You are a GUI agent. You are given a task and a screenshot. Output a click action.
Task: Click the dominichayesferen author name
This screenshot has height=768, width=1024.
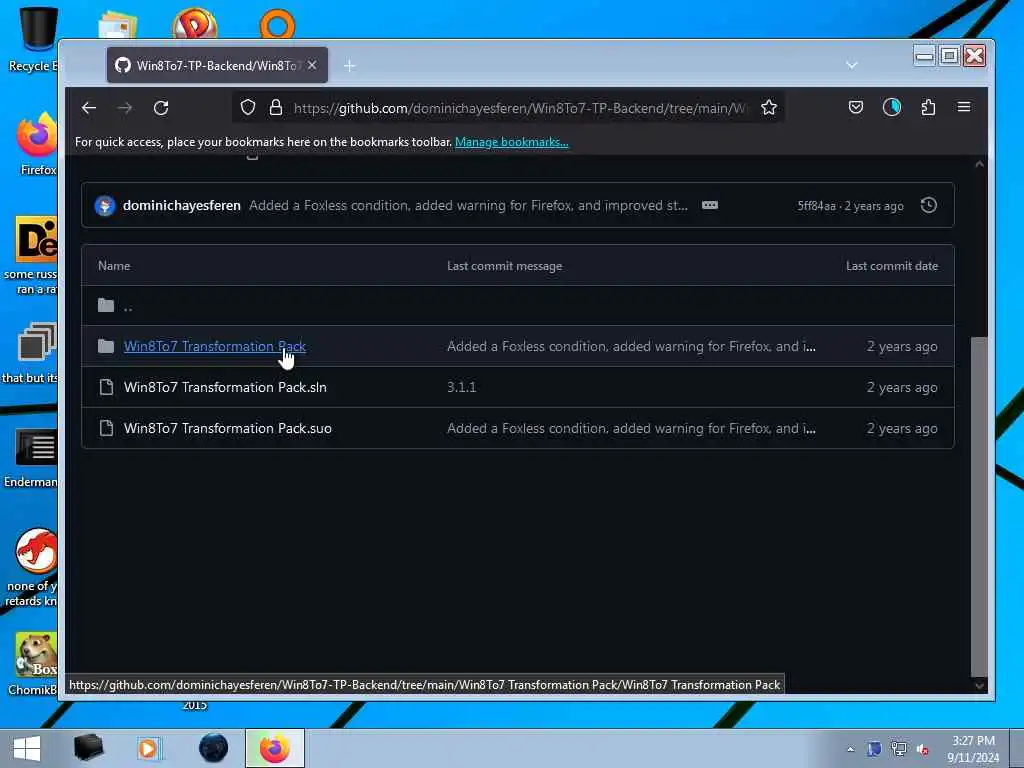point(182,205)
